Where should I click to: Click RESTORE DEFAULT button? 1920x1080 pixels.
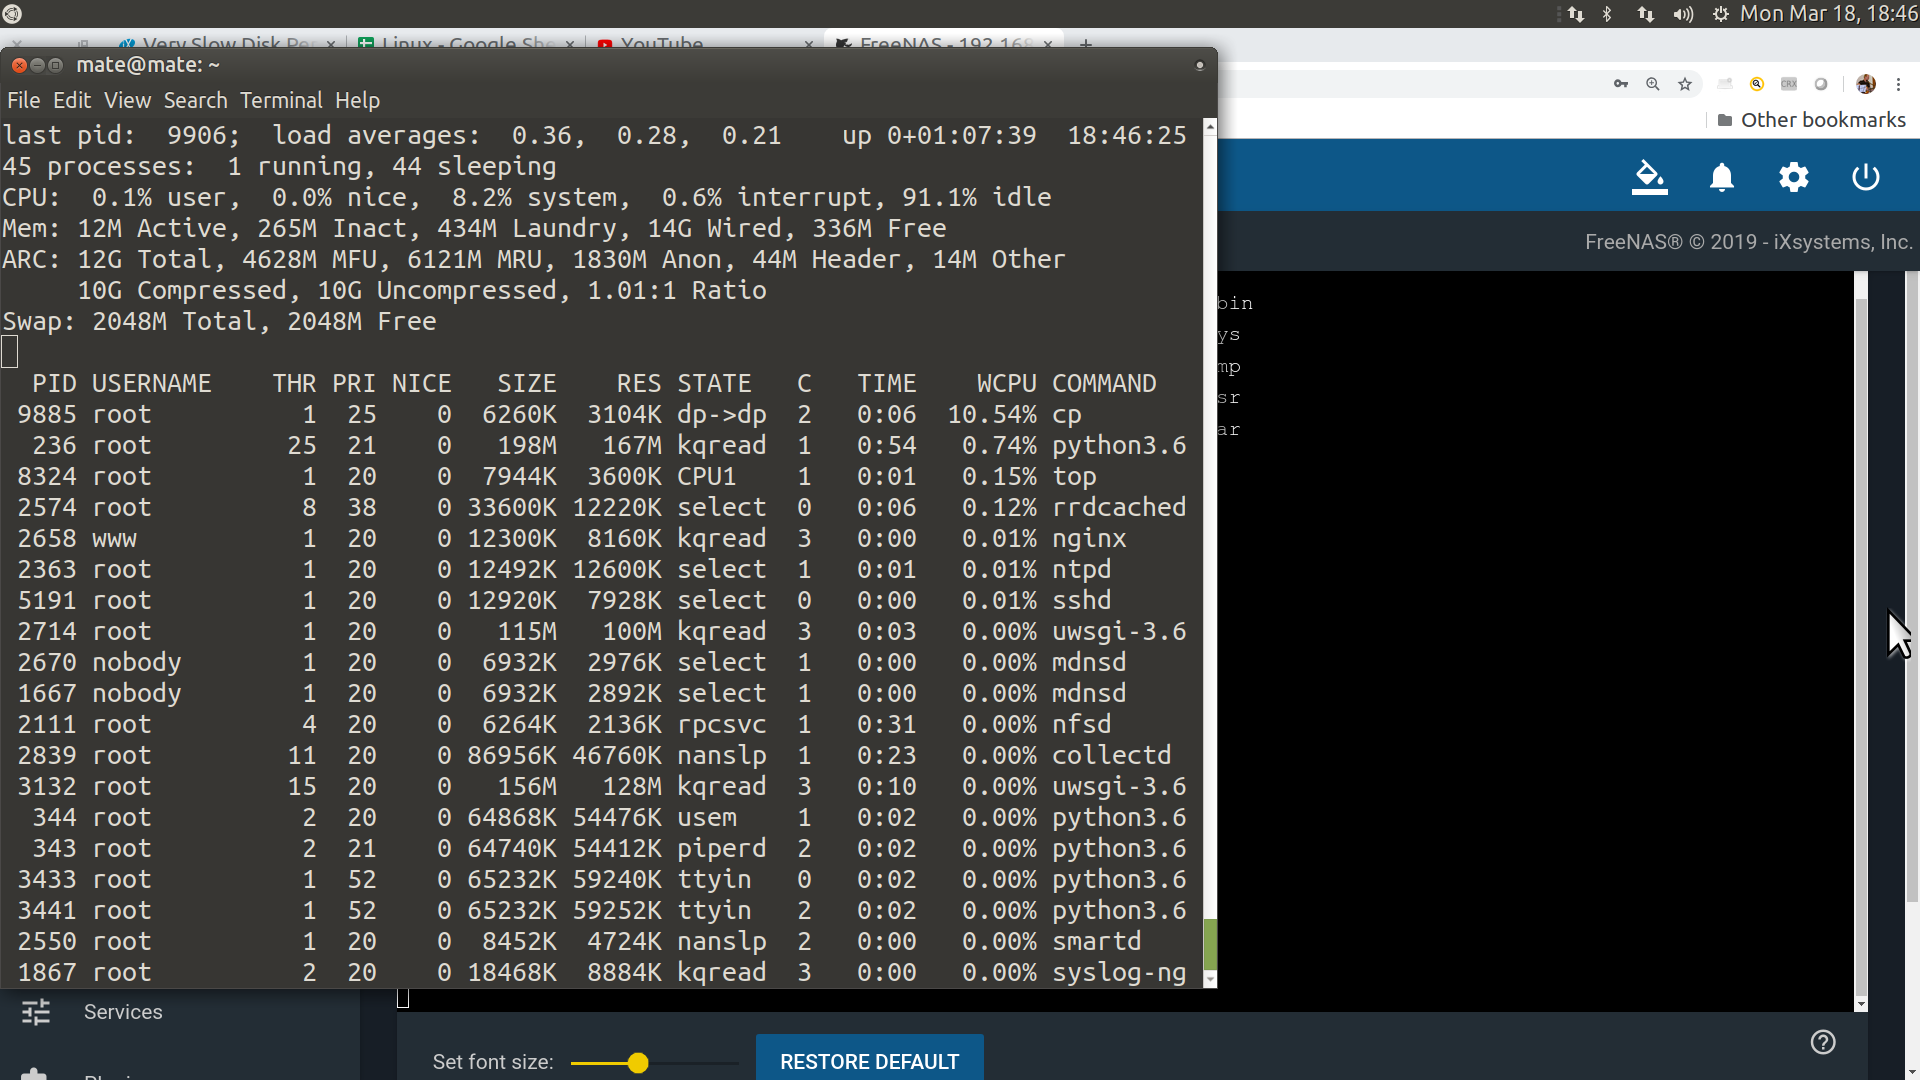point(869,1061)
